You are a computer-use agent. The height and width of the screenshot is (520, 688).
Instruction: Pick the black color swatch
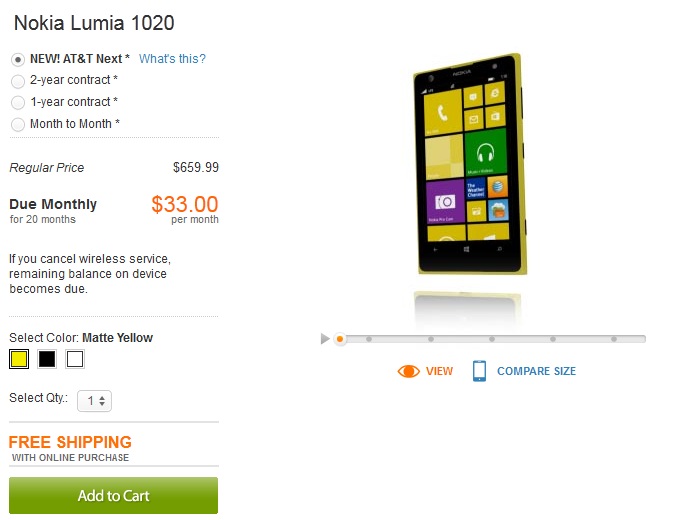[47, 359]
